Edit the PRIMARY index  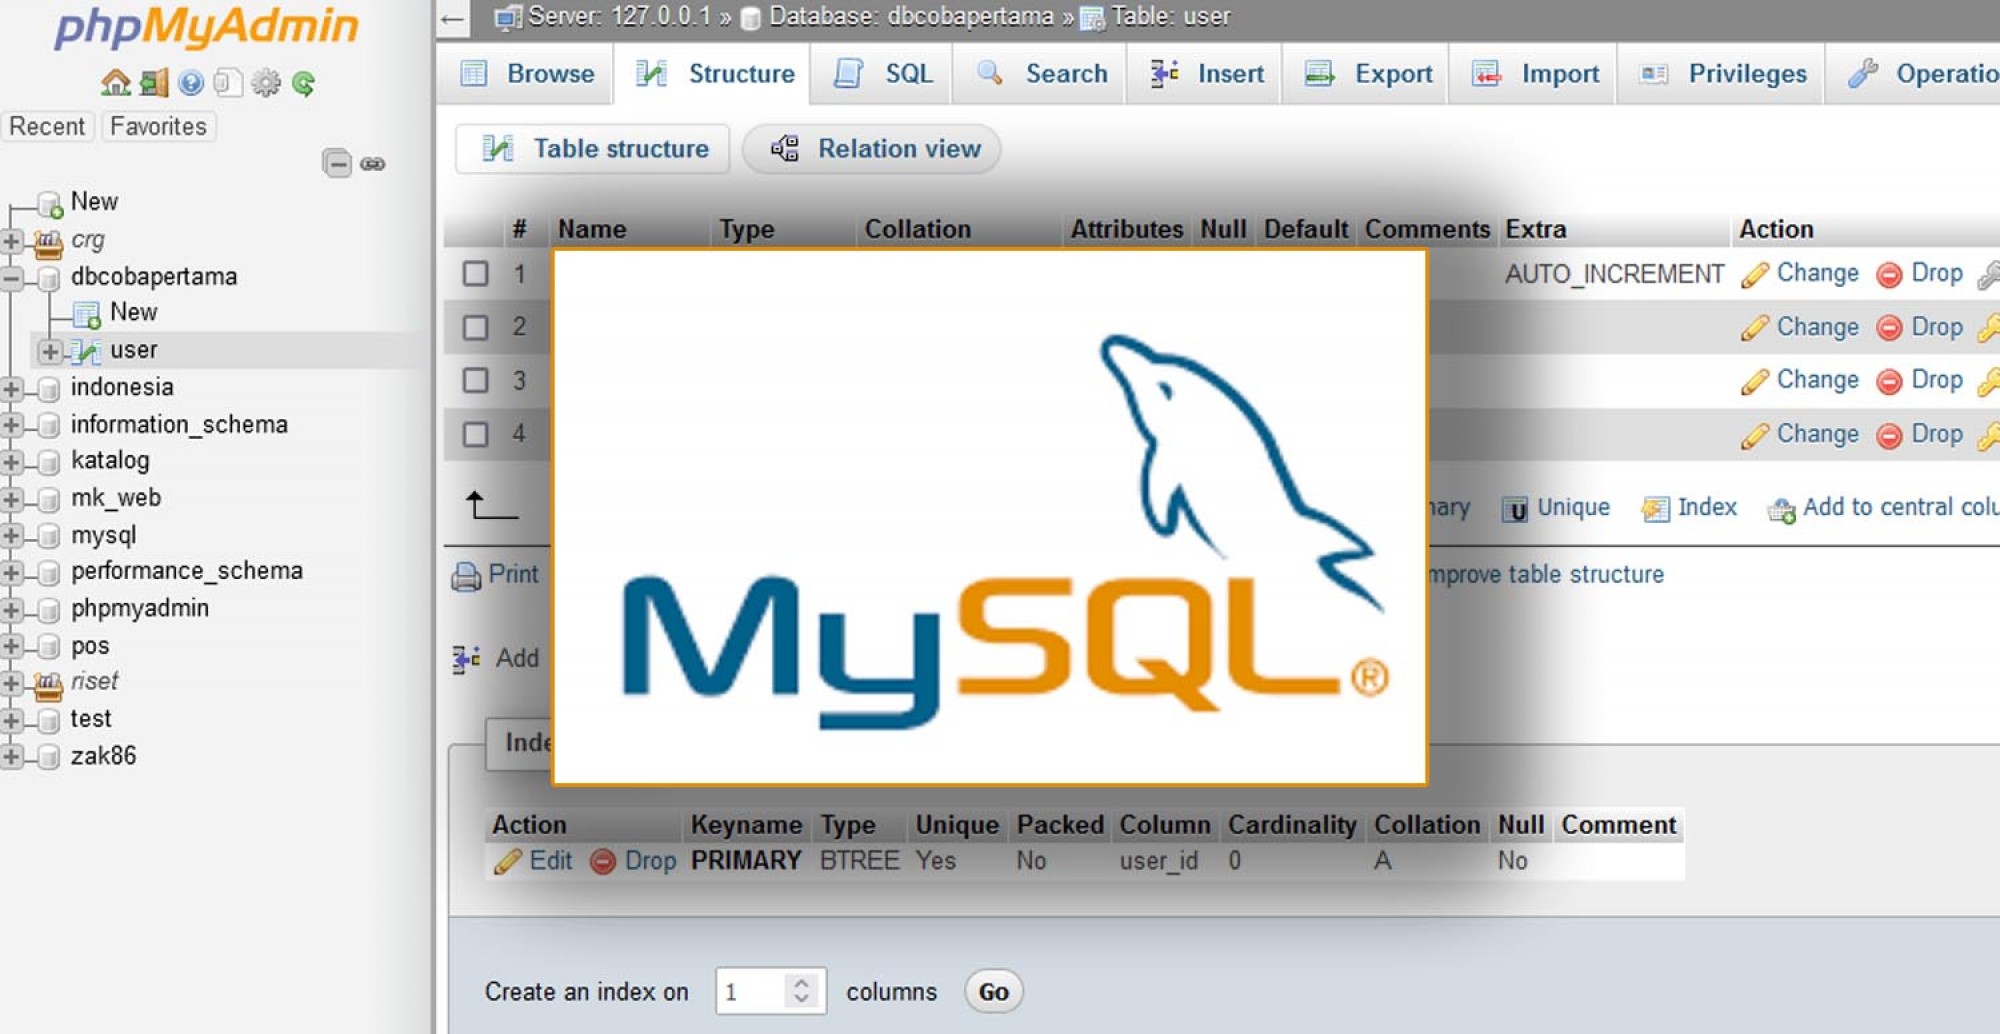coord(534,861)
